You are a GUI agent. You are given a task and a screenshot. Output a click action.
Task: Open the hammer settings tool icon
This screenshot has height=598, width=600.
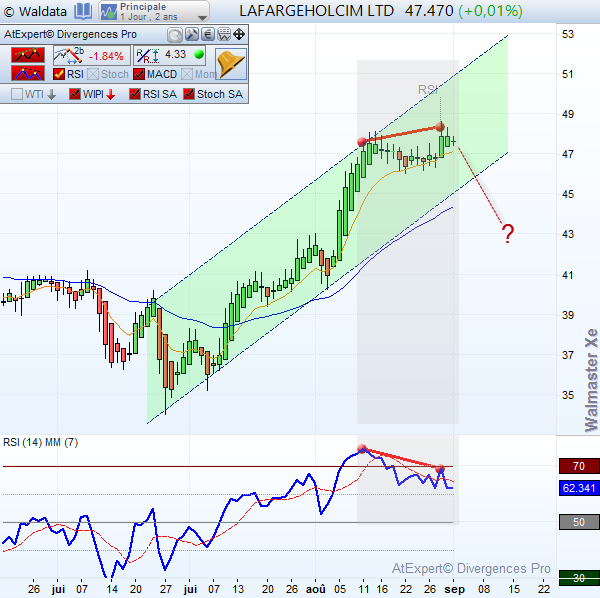pos(192,34)
